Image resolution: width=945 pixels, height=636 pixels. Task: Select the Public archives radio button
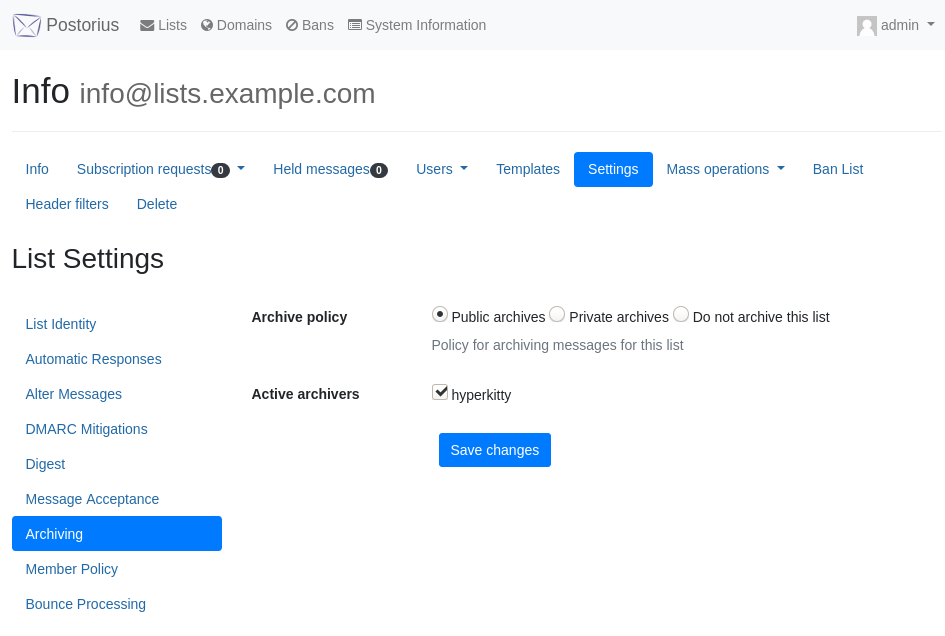[x=440, y=315]
